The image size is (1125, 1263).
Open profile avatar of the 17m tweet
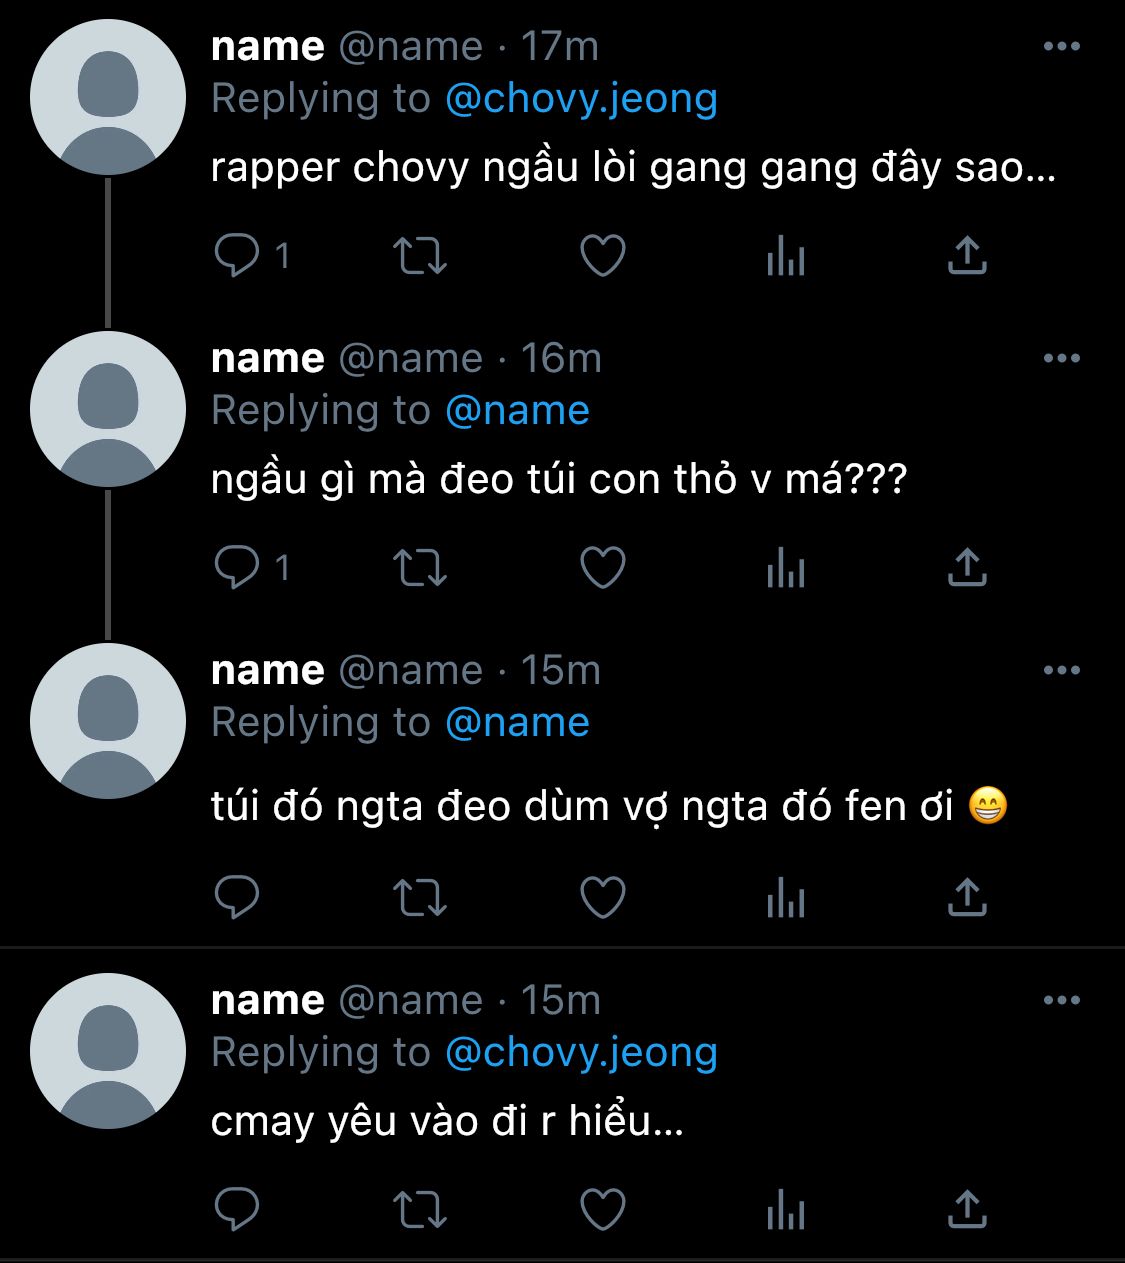[108, 97]
